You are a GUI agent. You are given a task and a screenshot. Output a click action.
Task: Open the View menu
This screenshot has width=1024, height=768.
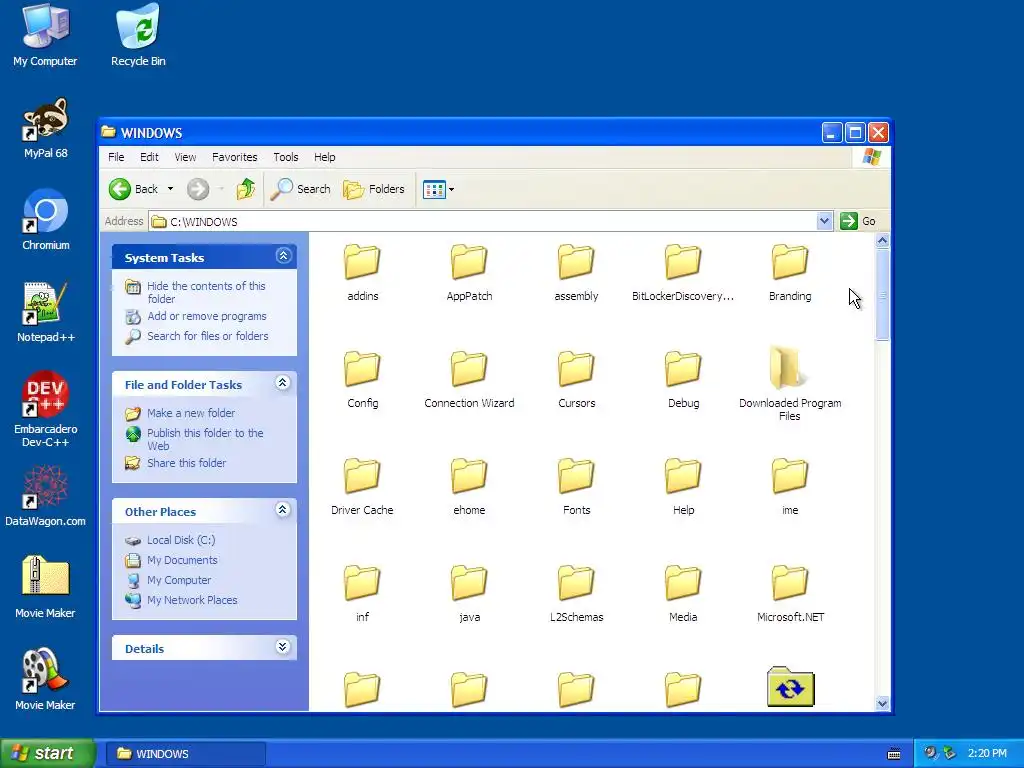[185, 157]
